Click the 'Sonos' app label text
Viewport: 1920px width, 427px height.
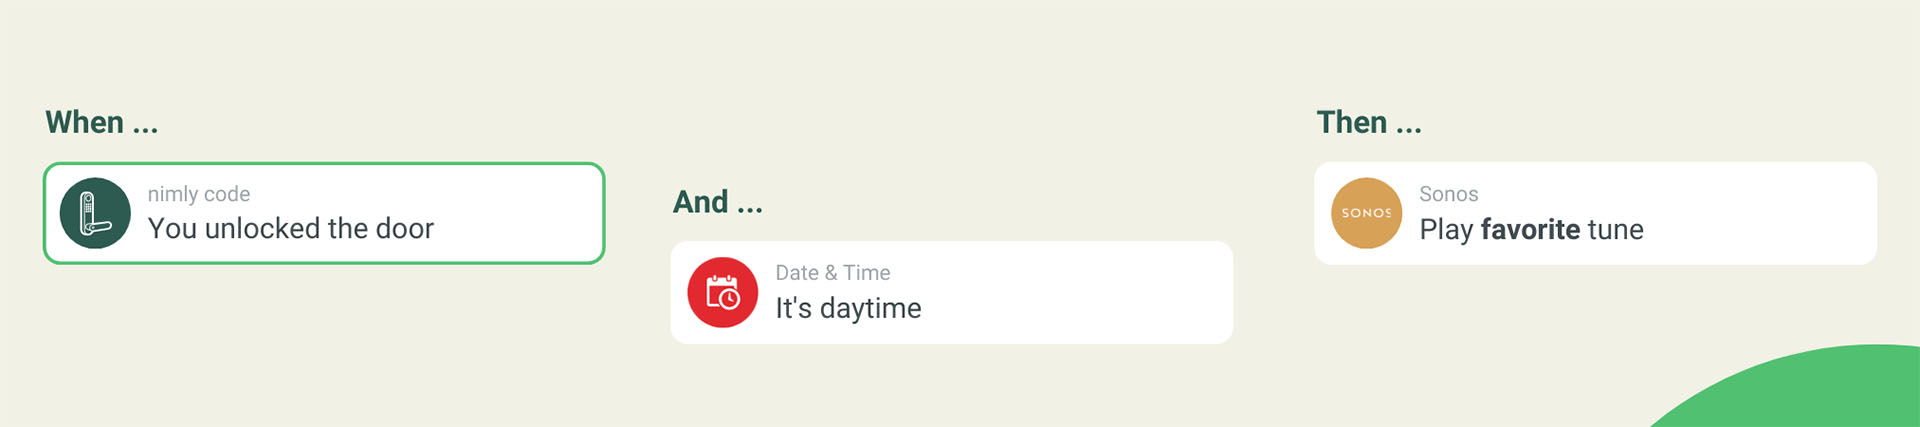pyautogui.click(x=1448, y=194)
